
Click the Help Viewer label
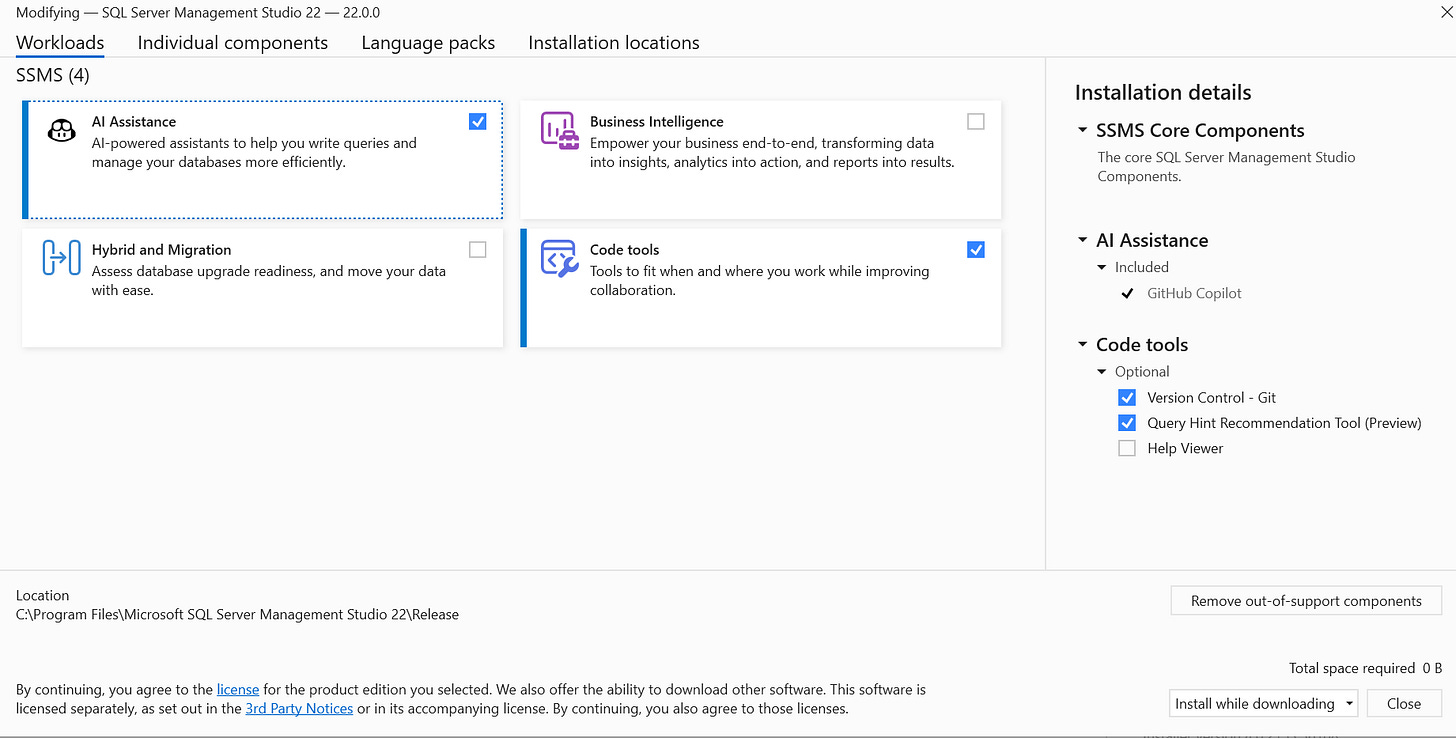coord(1186,449)
